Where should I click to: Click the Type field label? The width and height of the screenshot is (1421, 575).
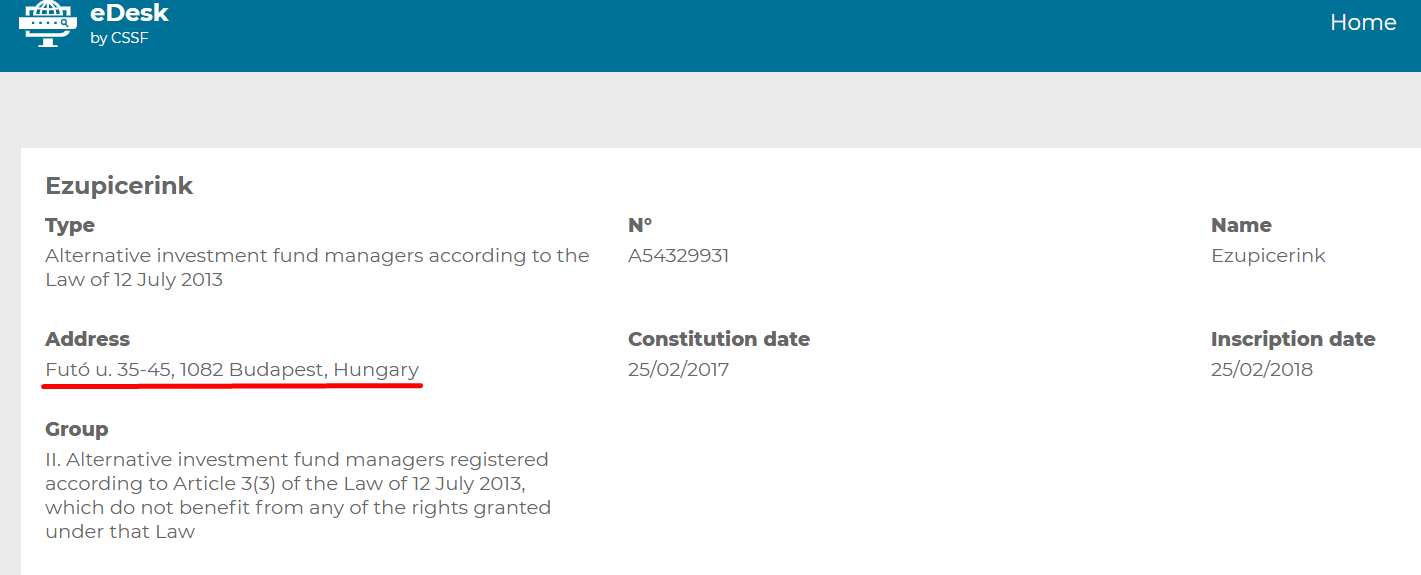pos(70,226)
